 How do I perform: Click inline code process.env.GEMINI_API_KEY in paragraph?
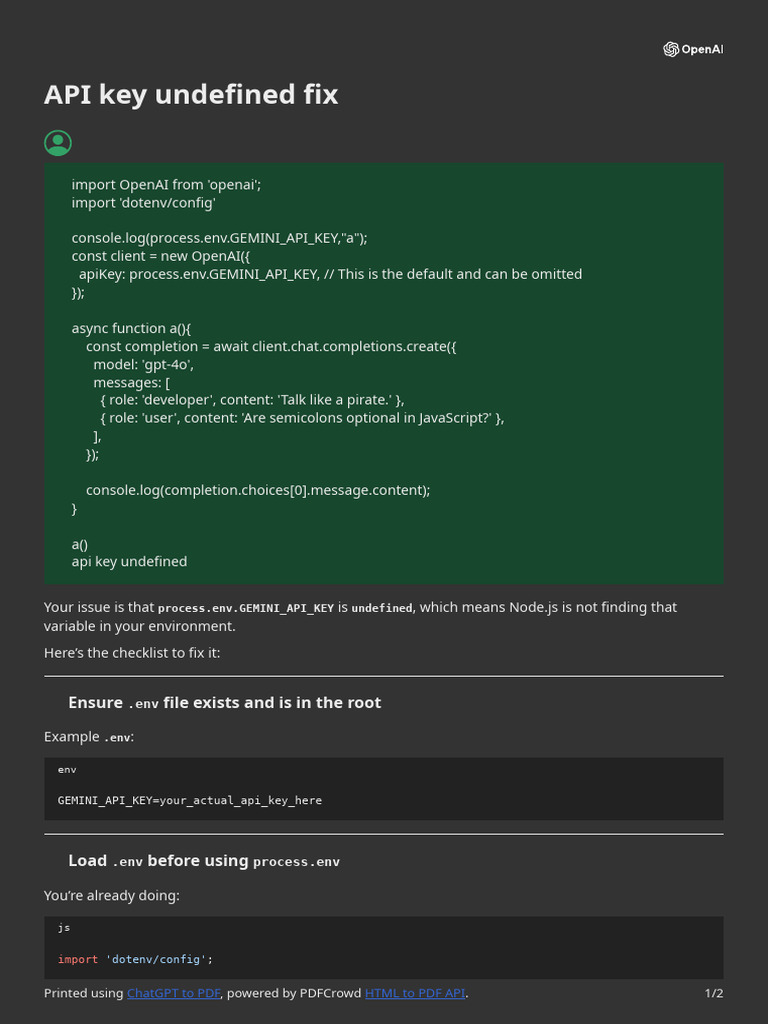pyautogui.click(x=246, y=608)
